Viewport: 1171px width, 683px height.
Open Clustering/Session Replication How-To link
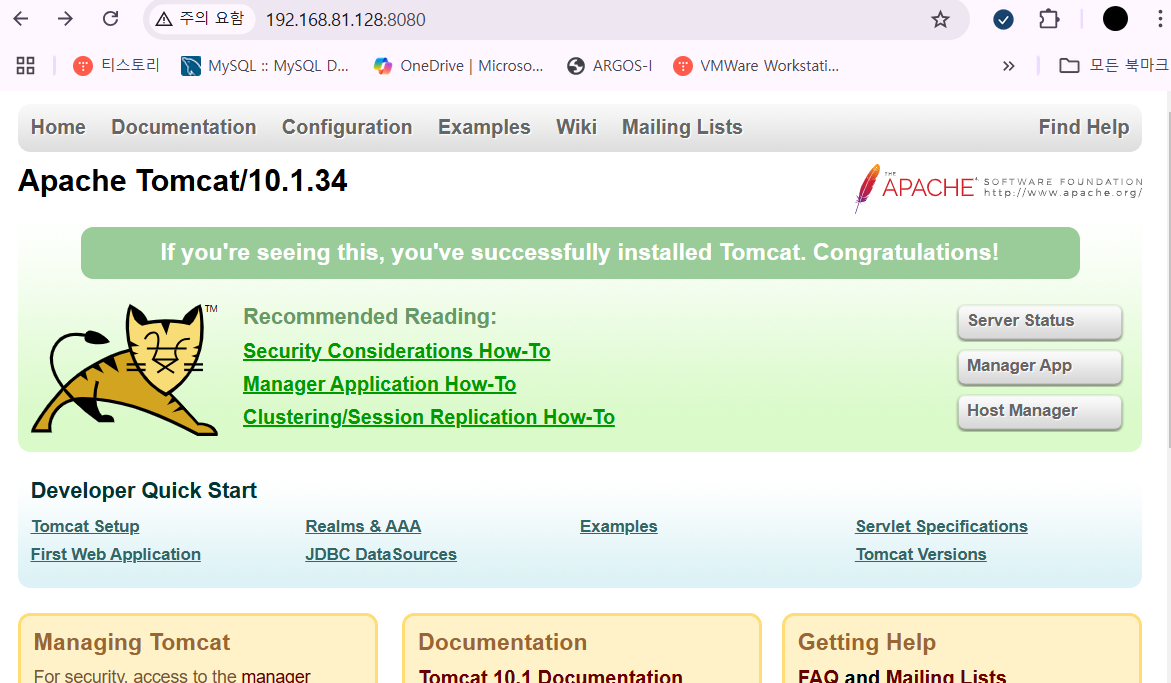pyautogui.click(x=429, y=417)
